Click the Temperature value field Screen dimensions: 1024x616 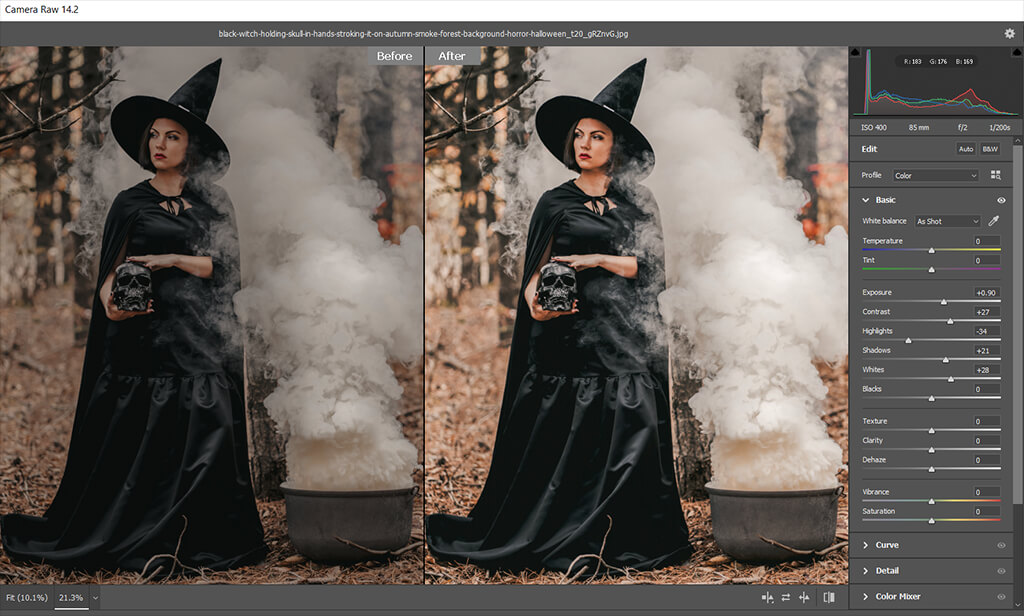986,241
